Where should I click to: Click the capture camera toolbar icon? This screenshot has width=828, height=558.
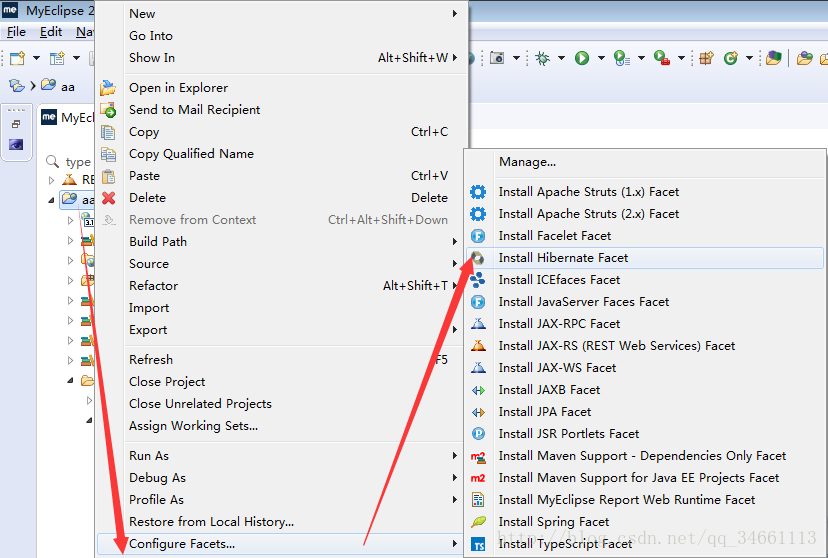[x=497, y=58]
